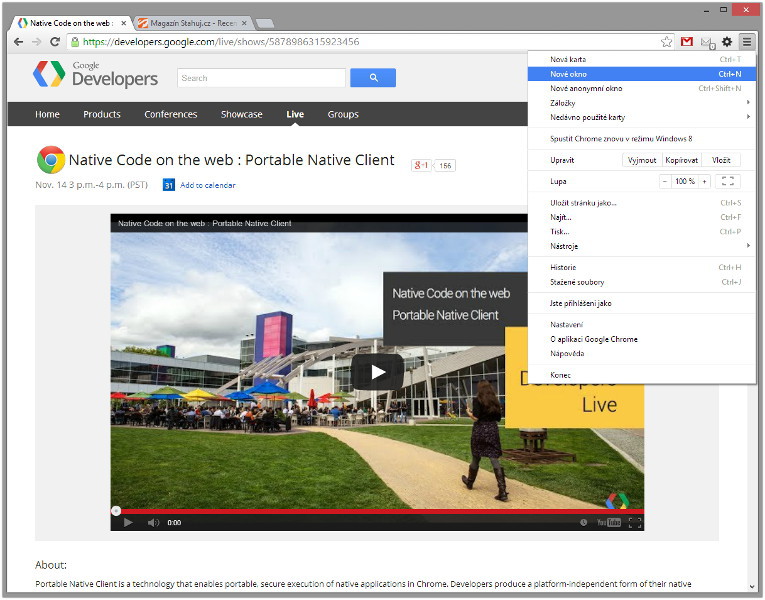Expand the Záložky submenu
Viewport: 765px width, 600px height.
click(x=642, y=103)
